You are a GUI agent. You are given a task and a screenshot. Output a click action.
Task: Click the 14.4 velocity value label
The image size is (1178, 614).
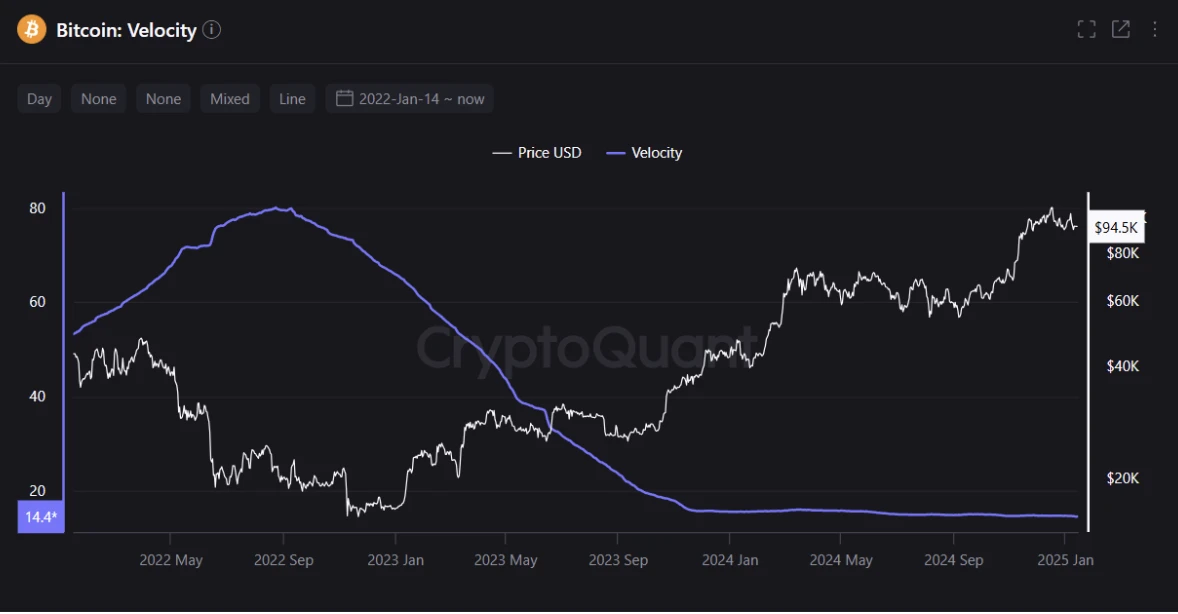(40, 517)
